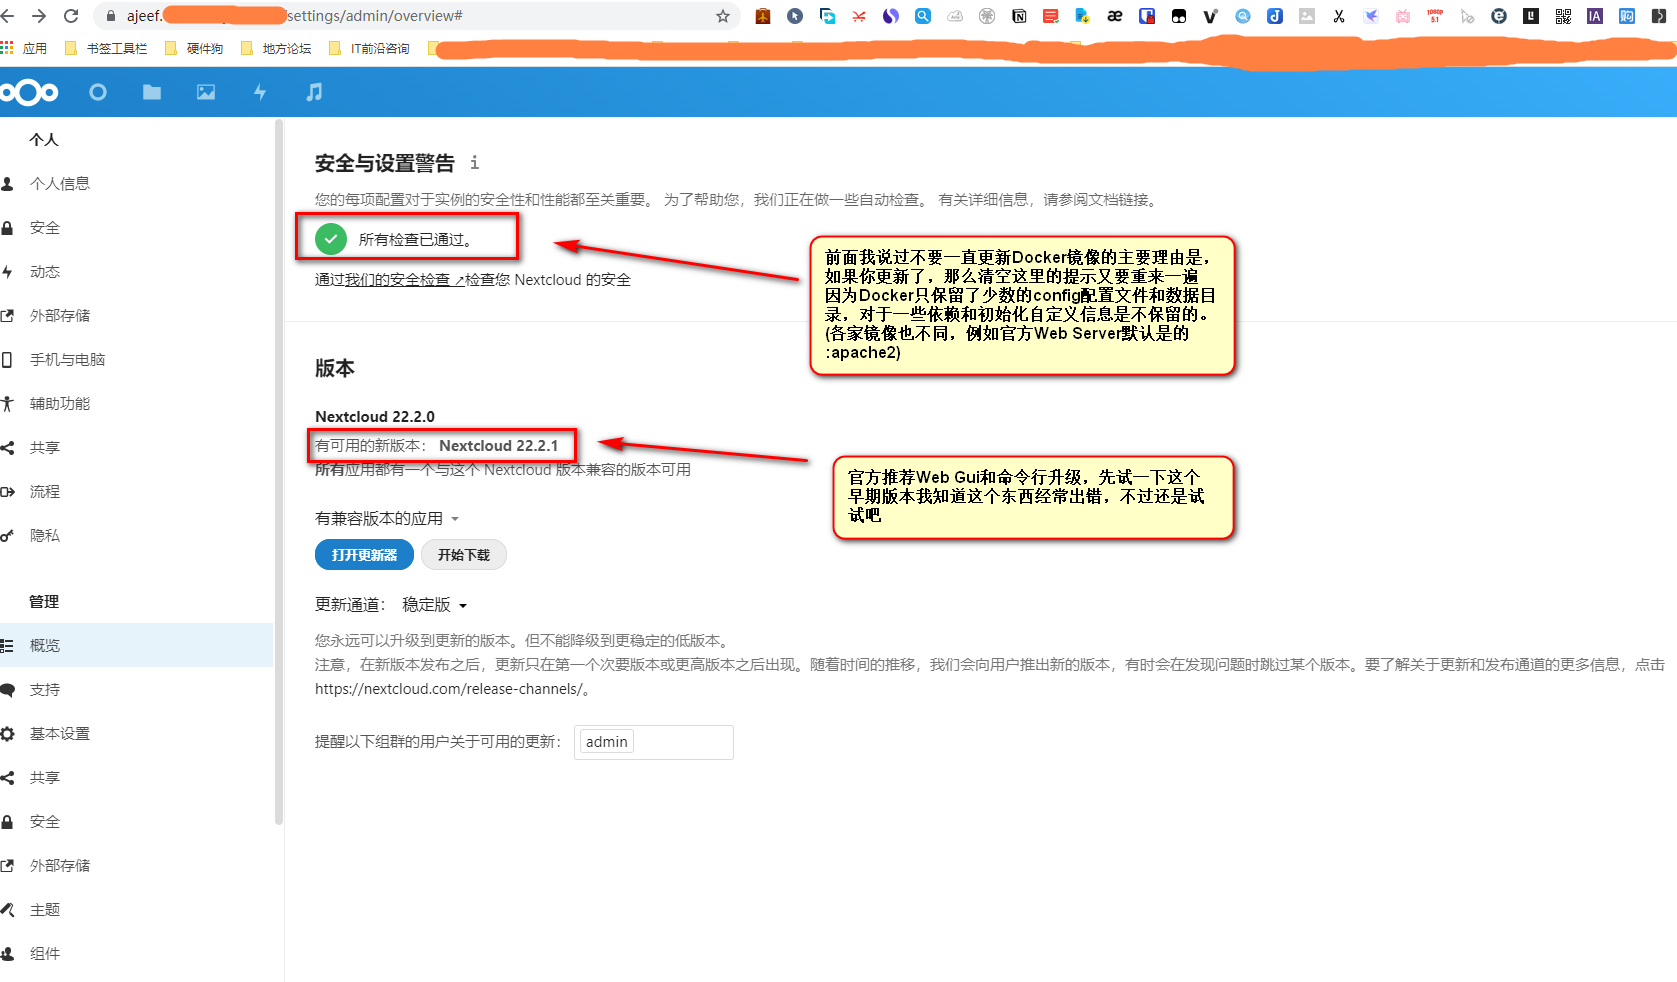
Task: Click the 所有检查已通过。 status text
Action: [416, 240]
